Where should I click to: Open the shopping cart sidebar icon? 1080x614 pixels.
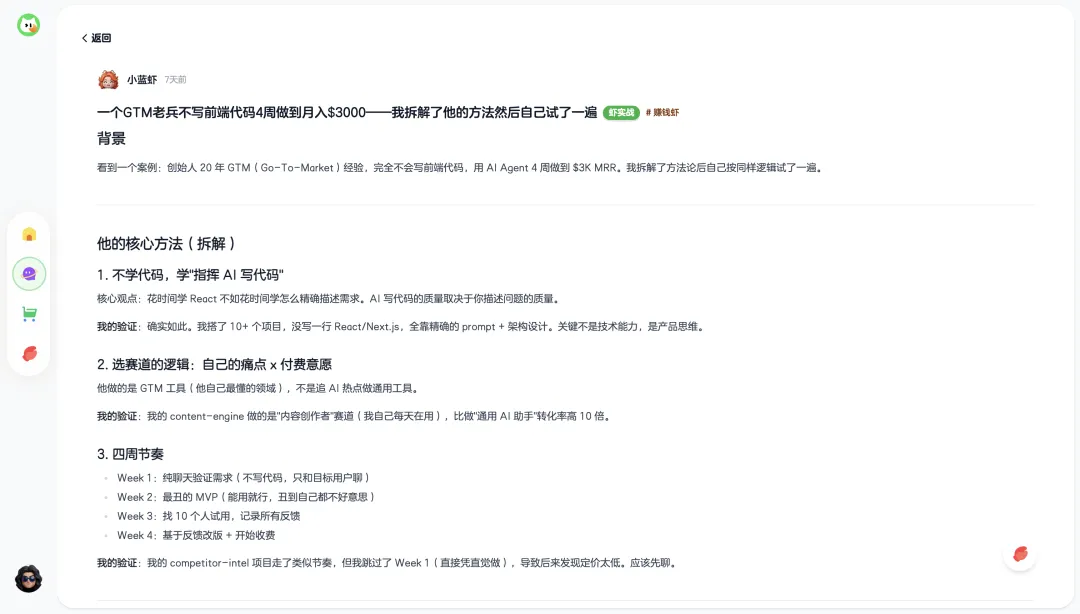(29, 314)
